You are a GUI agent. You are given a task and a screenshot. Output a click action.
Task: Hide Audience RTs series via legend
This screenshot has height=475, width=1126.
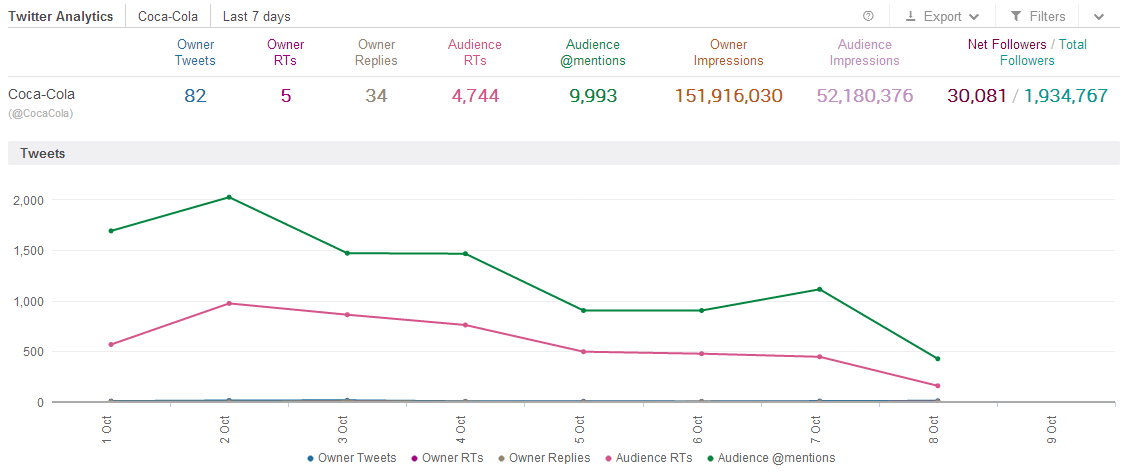(651, 458)
